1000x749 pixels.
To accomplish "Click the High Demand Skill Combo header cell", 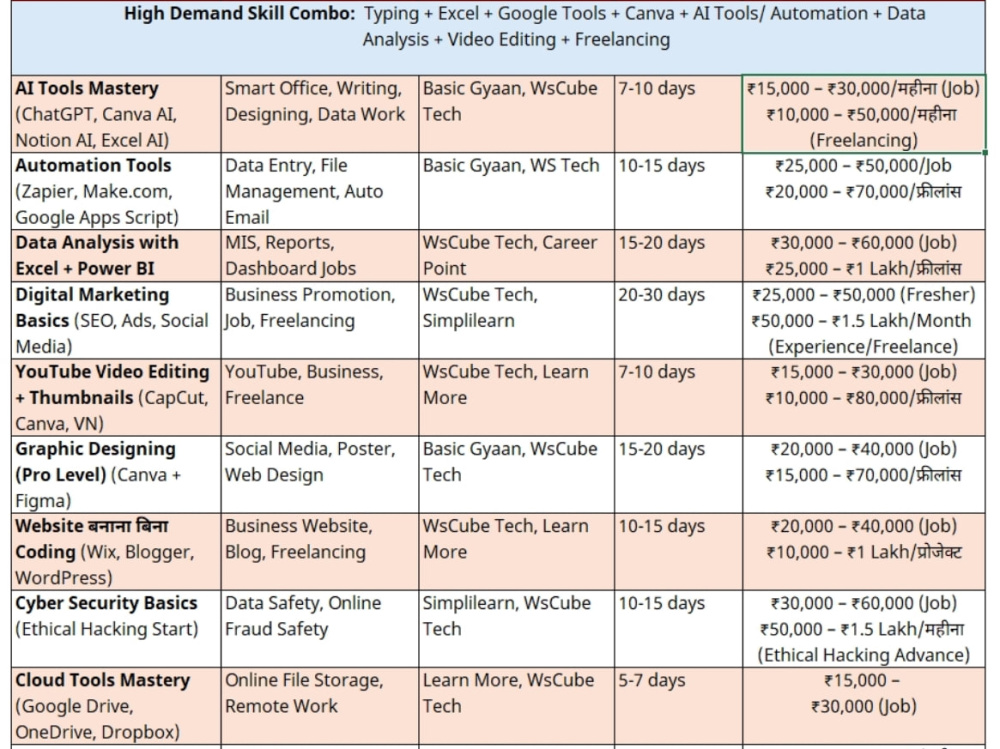I will (x=498, y=38).
